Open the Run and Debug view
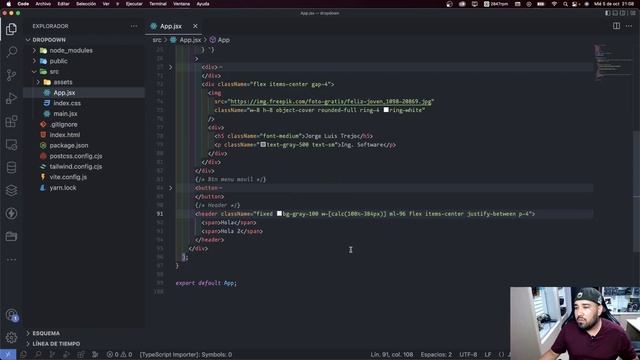 11,98
